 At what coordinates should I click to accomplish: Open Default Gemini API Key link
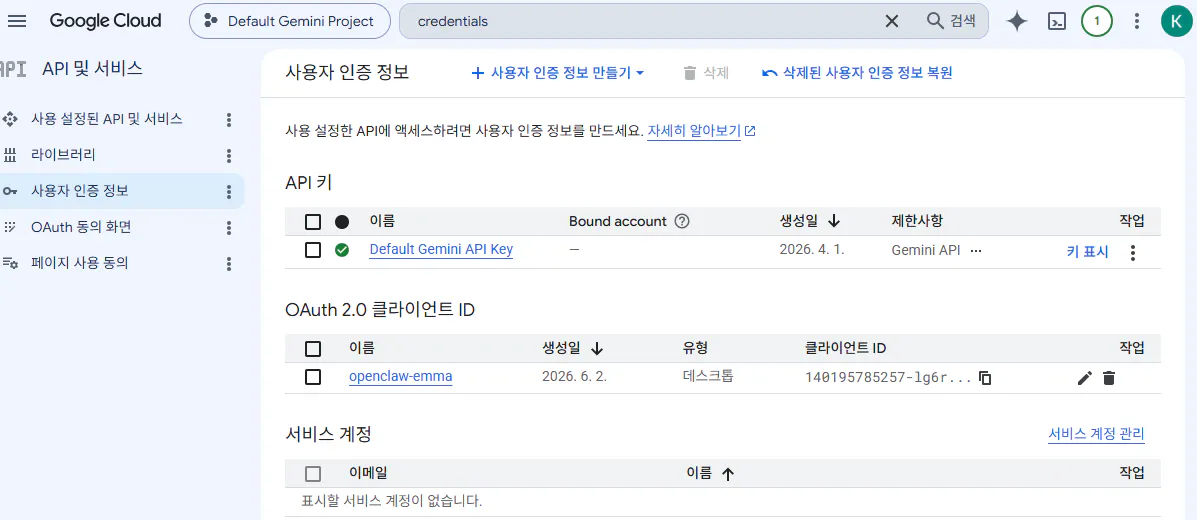click(x=441, y=250)
